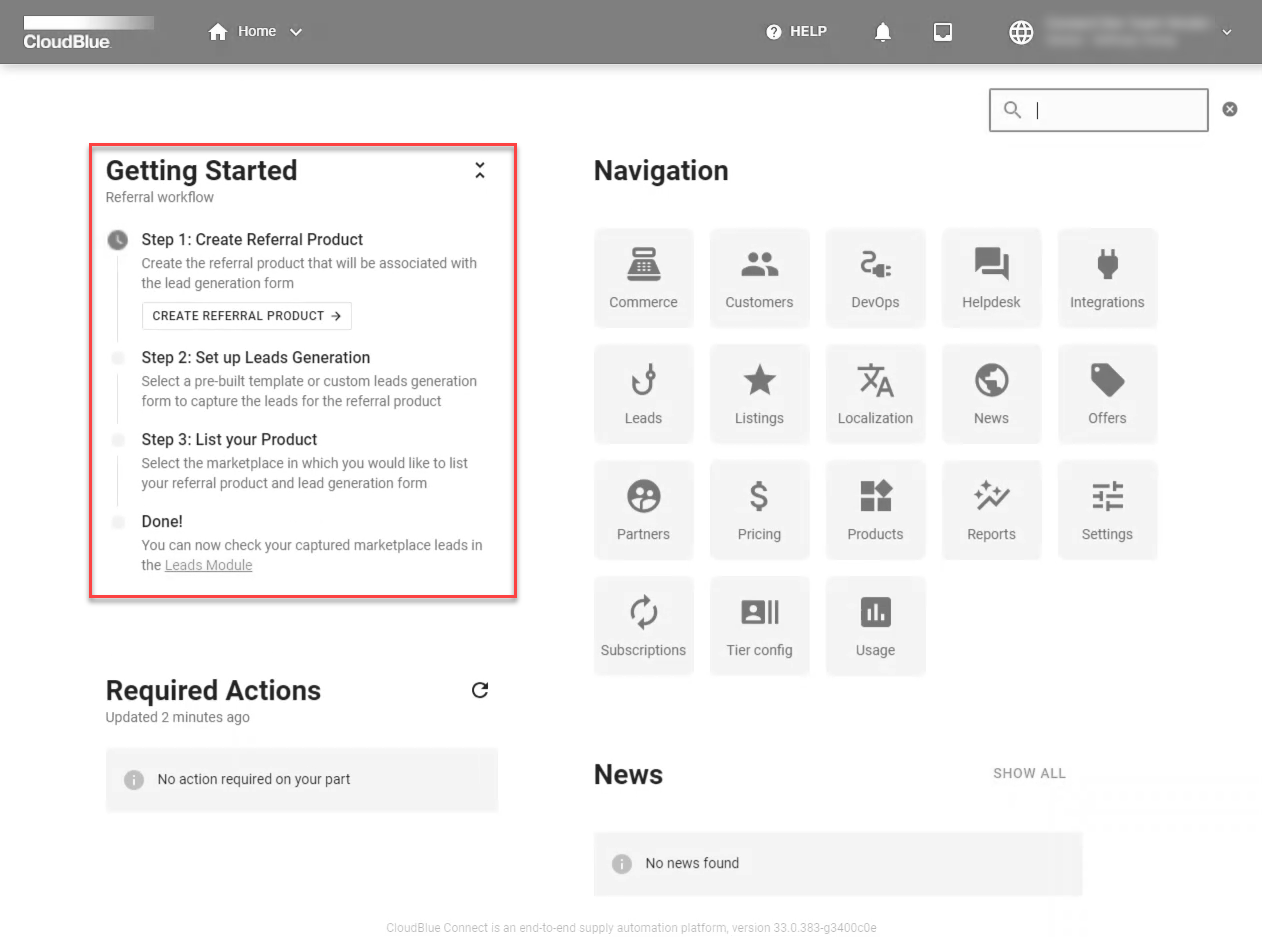Open the Offers module tile
The image size is (1262, 937).
[1107, 394]
